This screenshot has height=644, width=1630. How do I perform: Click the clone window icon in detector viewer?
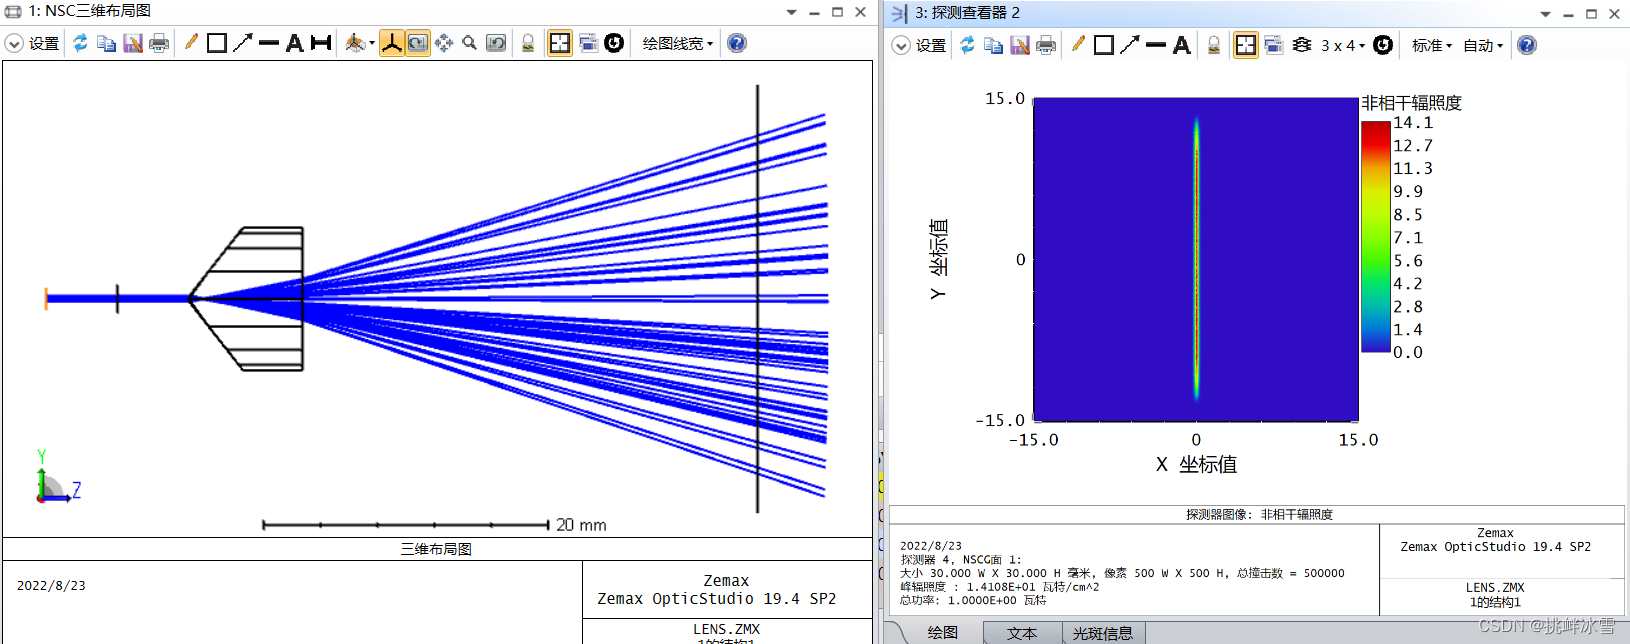tap(1273, 45)
